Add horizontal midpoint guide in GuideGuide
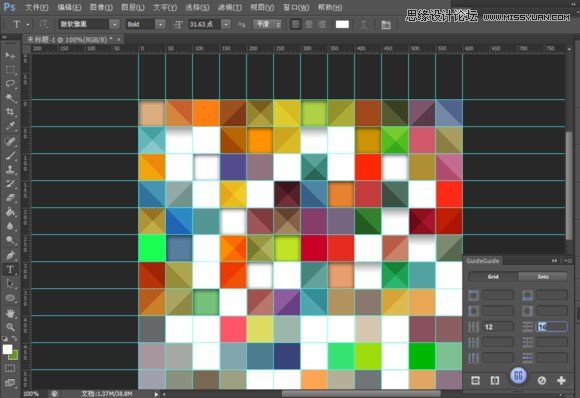The height and width of the screenshot is (398, 580). click(x=475, y=381)
